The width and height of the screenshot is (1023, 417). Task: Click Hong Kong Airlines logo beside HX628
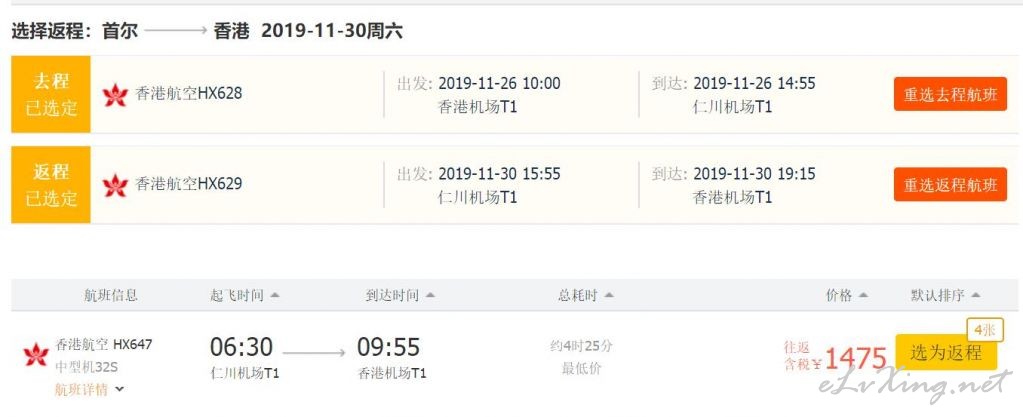point(115,95)
